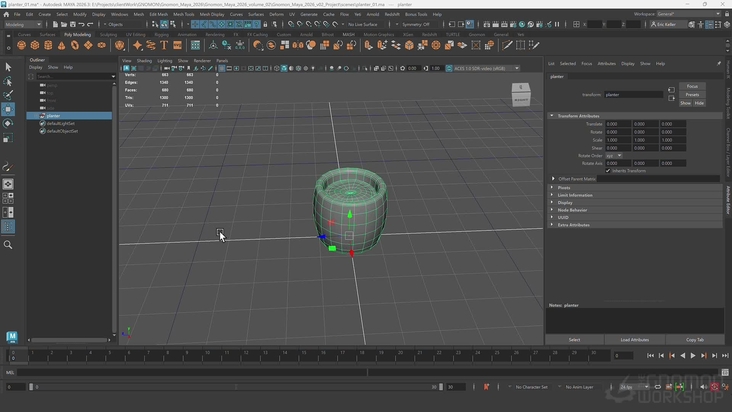Collapse the Transform Attributes section
Screen dimensions: 732x412
(x=578, y=116)
